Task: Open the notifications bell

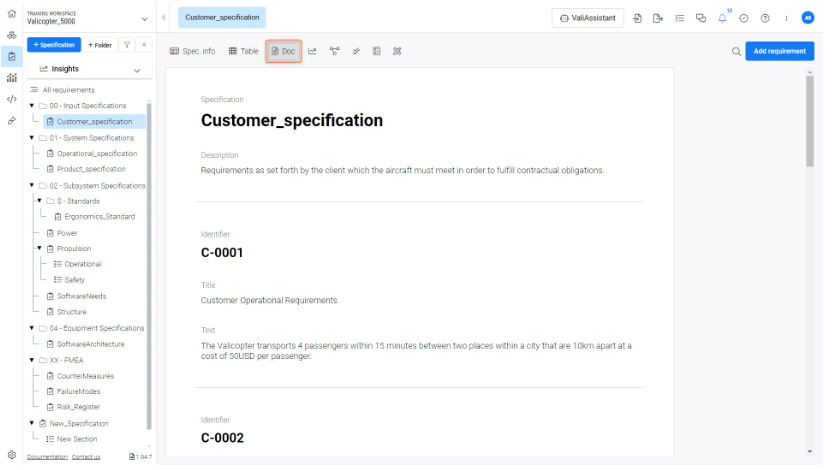Action: [722, 18]
